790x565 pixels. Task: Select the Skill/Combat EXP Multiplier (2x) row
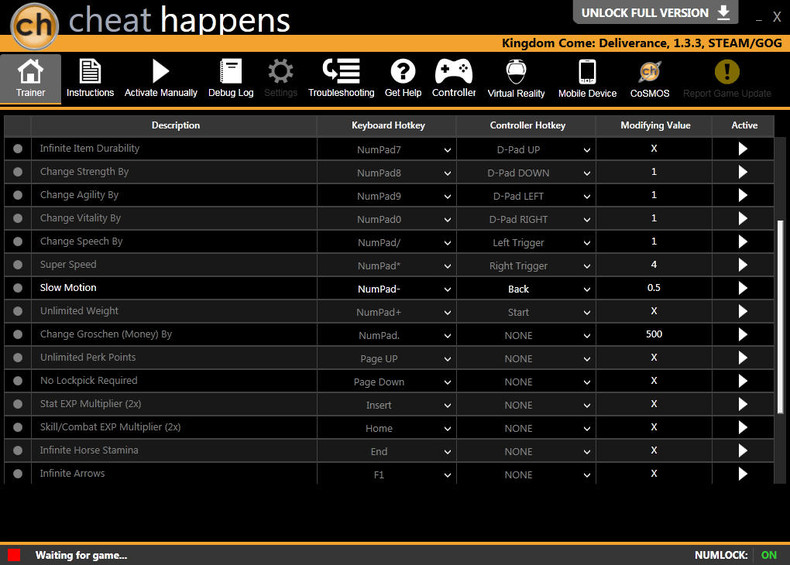[x=389, y=427]
